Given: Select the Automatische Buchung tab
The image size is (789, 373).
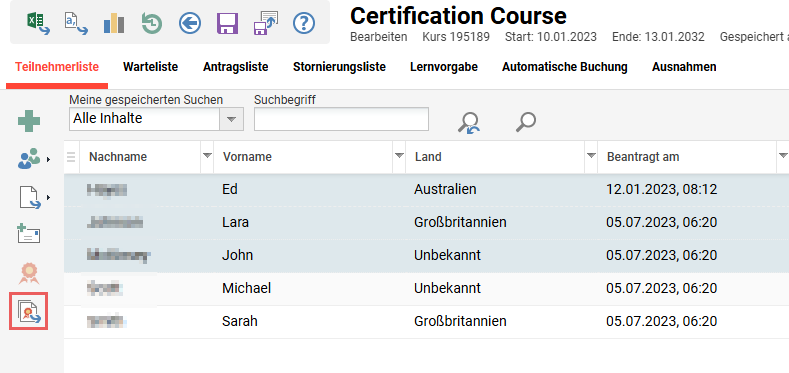Looking at the screenshot, I should coord(565,67).
